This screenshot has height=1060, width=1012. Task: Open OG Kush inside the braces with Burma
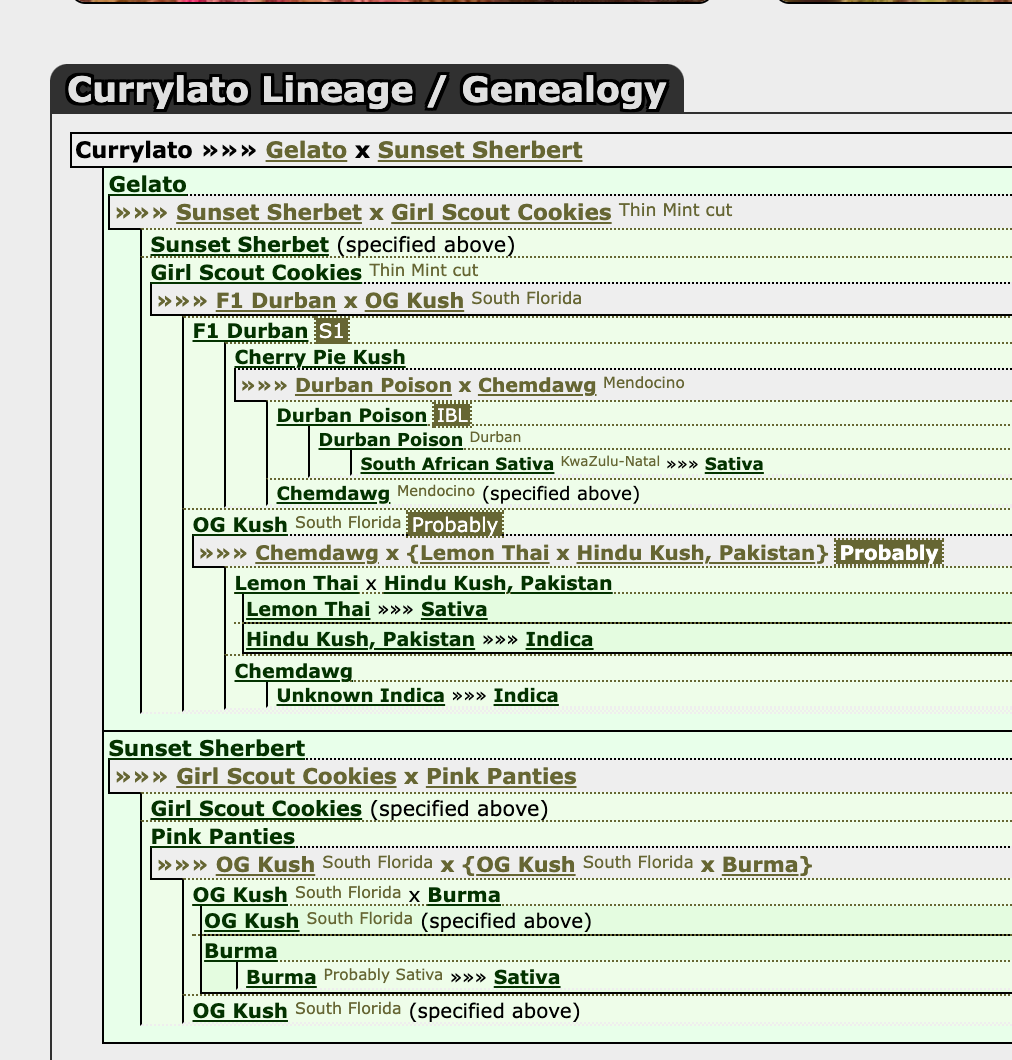click(x=525, y=865)
